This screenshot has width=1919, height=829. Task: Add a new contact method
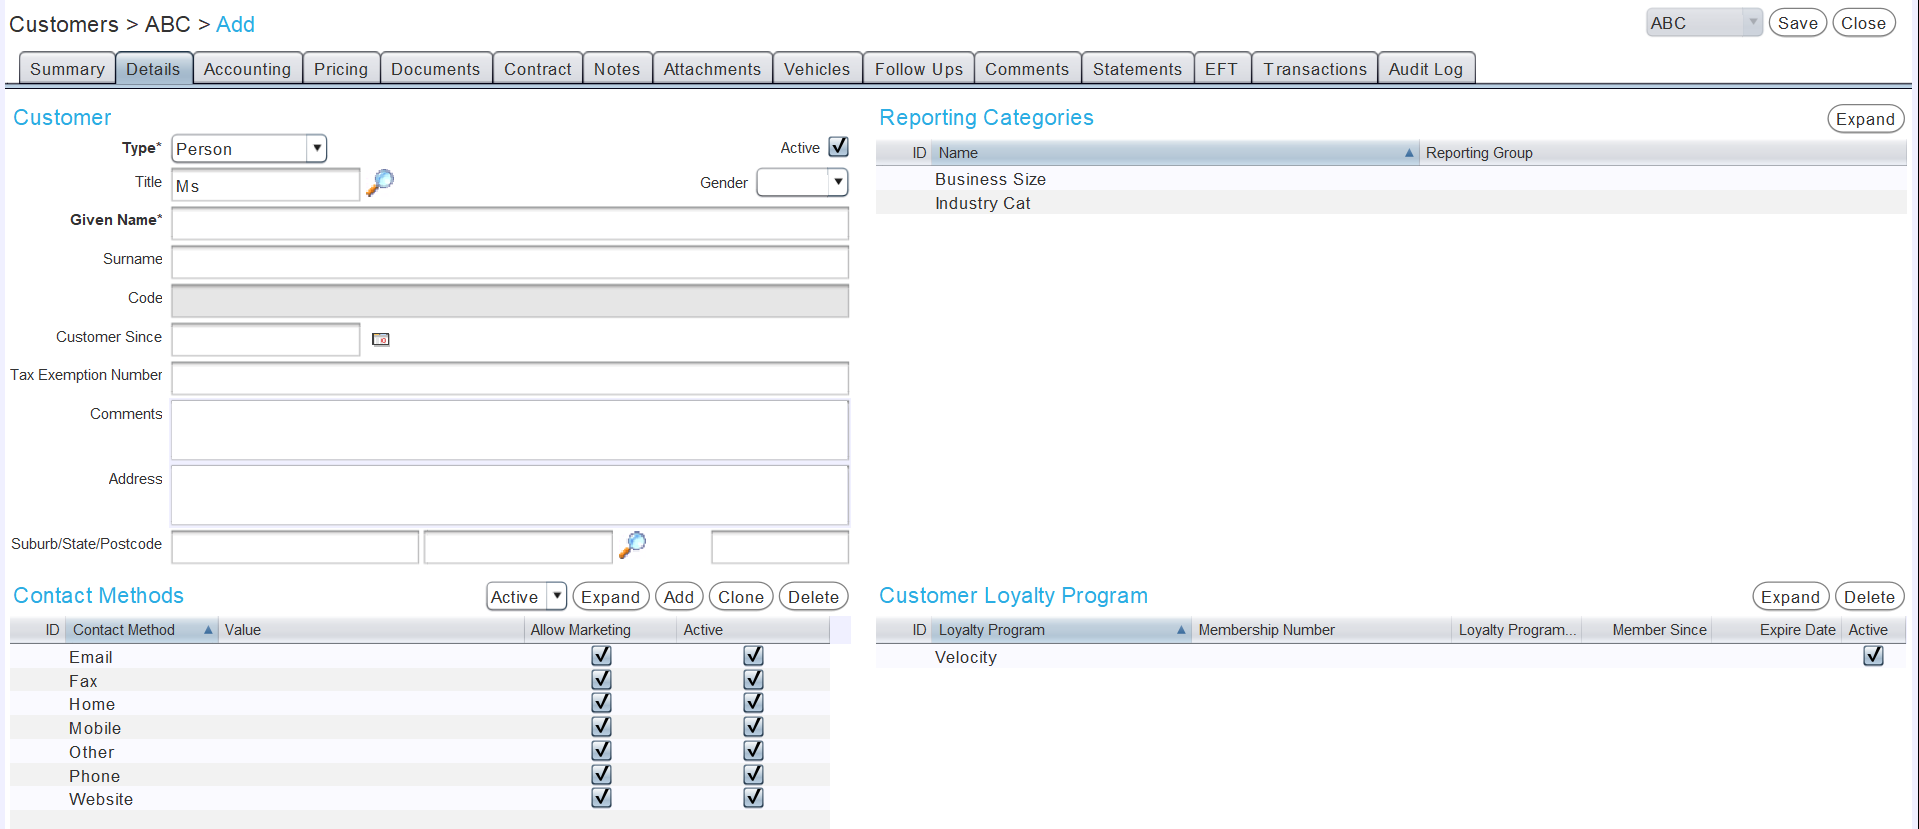(x=679, y=597)
